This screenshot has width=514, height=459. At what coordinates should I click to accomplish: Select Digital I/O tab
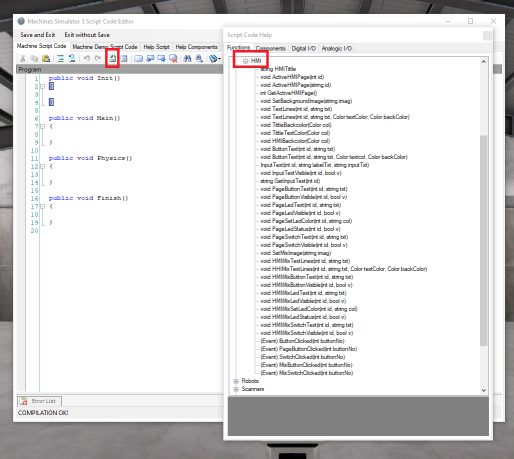coord(303,48)
